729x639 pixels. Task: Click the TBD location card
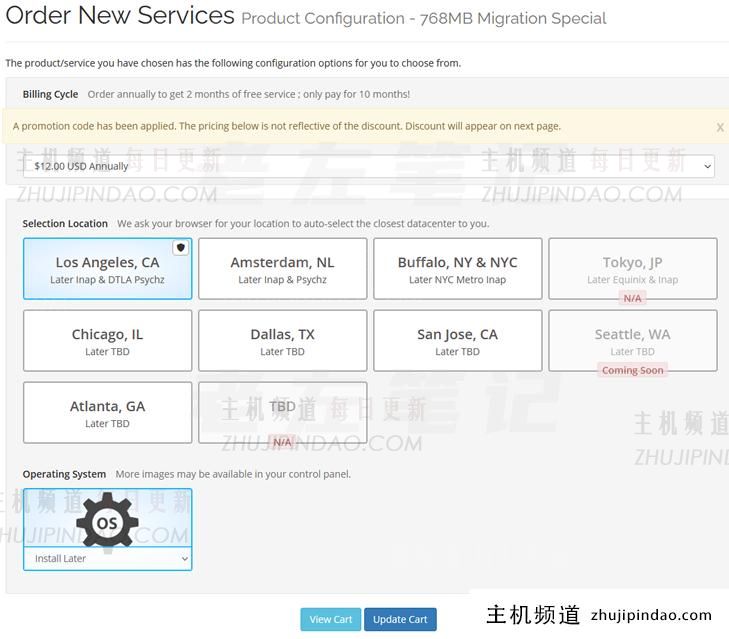tap(282, 410)
